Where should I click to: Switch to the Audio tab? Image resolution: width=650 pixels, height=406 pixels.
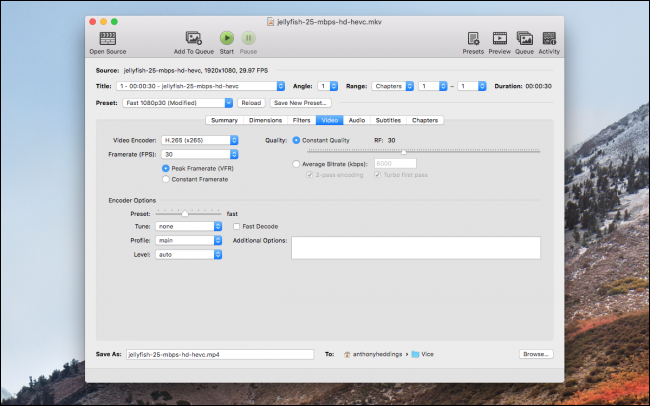pos(356,120)
